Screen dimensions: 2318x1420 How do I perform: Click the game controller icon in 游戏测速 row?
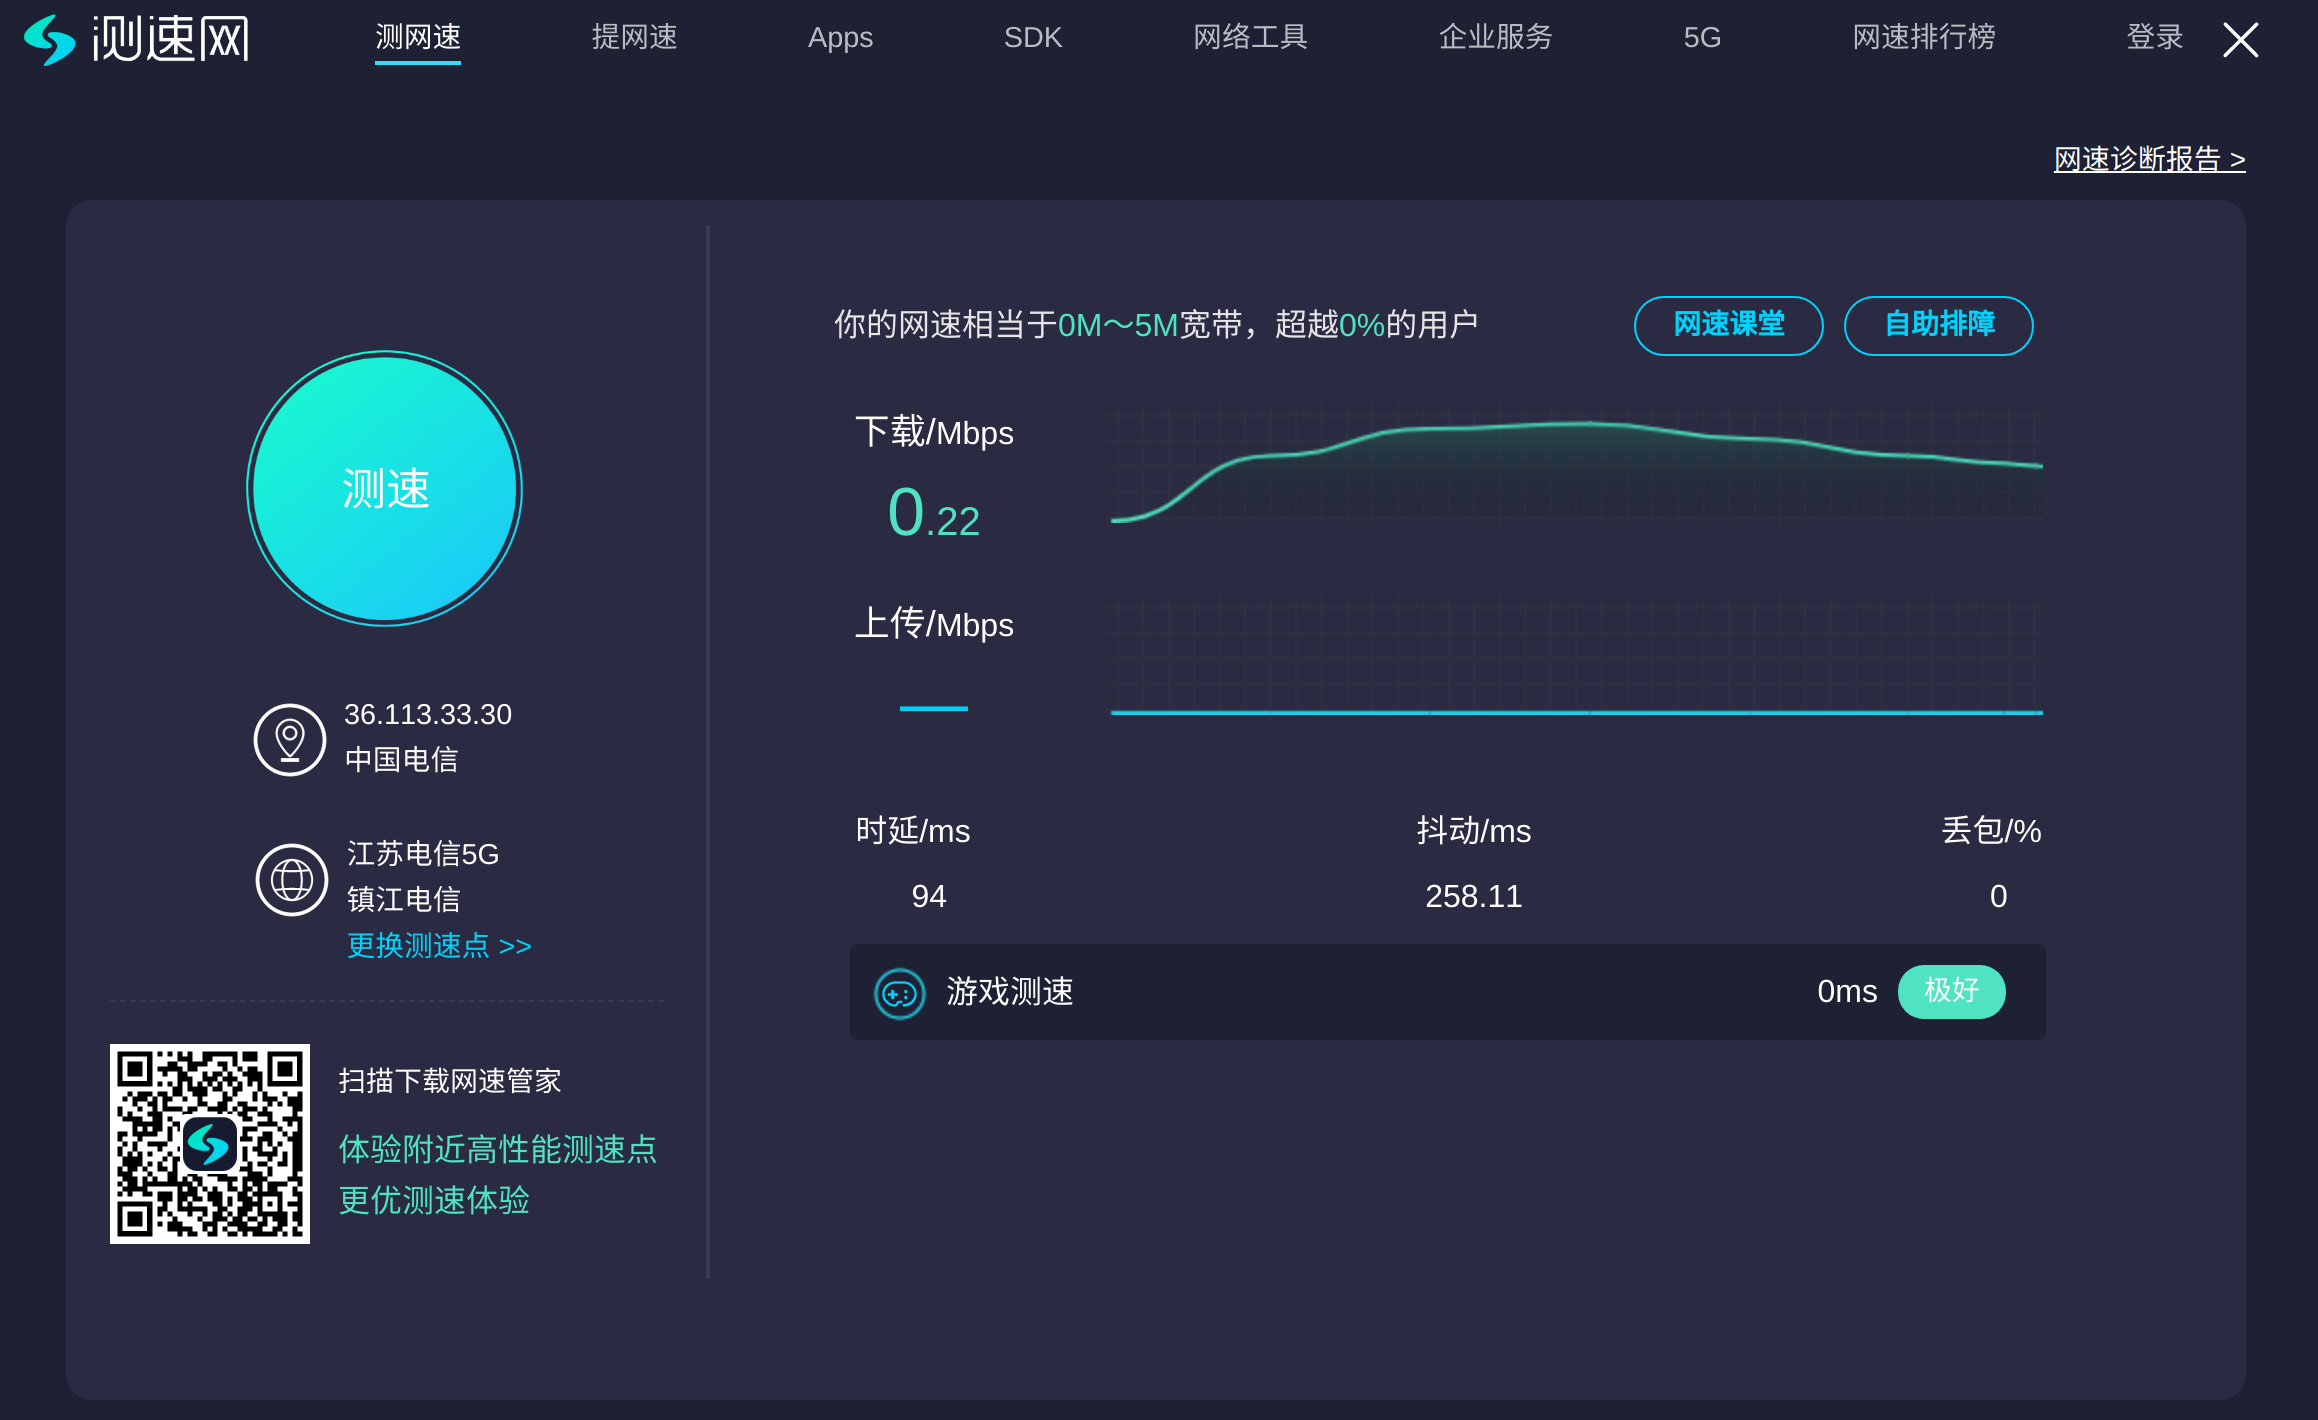click(x=900, y=993)
